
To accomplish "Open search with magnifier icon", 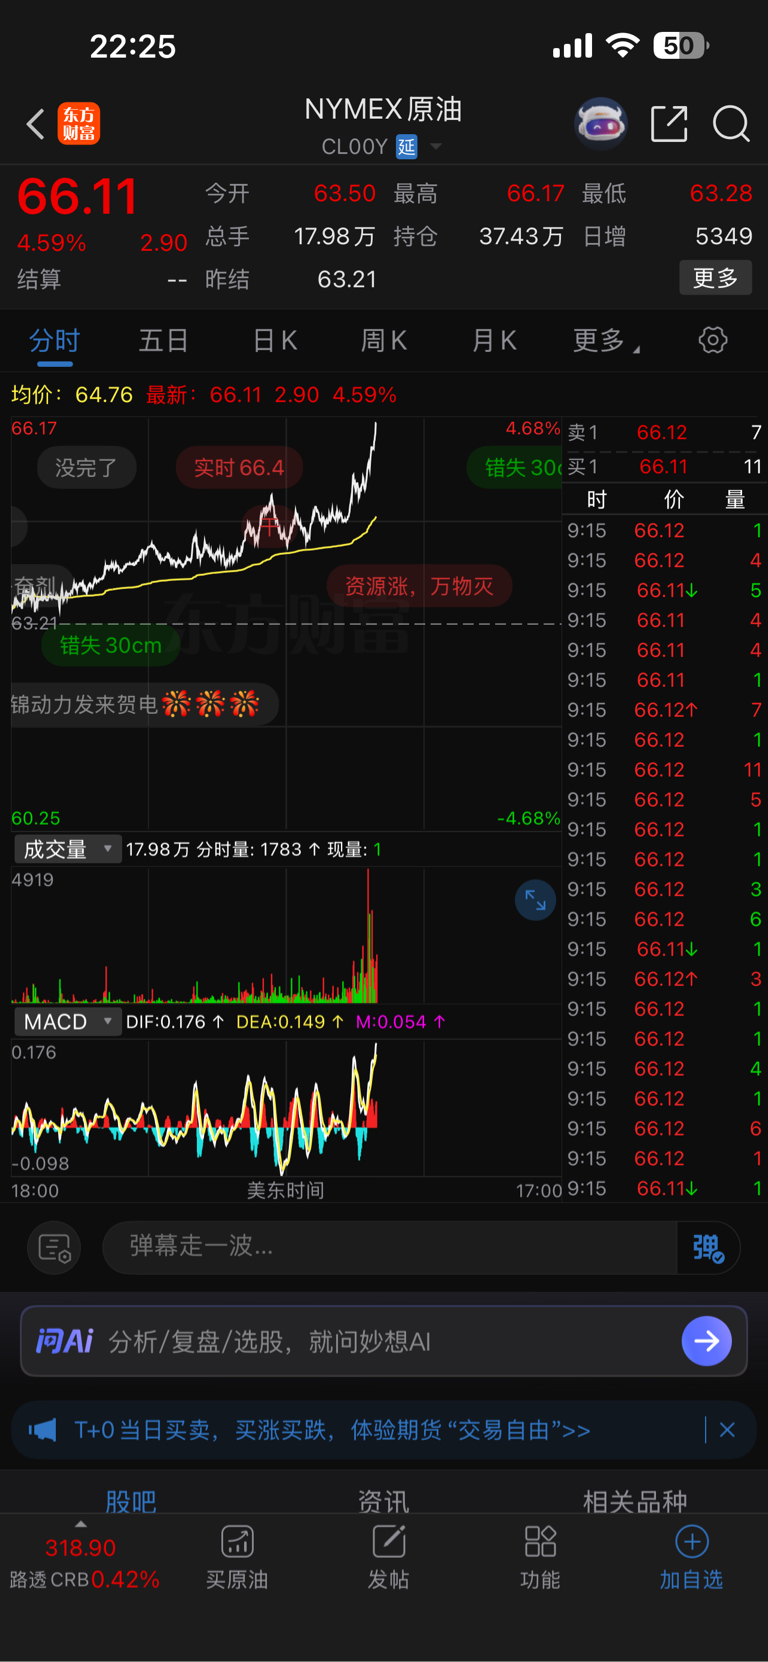I will click(731, 124).
